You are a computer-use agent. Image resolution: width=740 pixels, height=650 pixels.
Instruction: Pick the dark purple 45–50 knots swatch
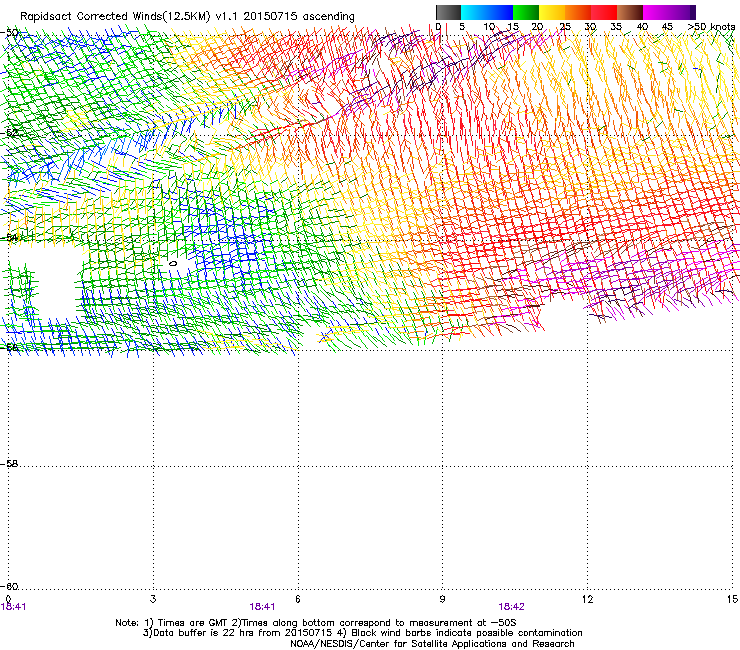(x=682, y=12)
